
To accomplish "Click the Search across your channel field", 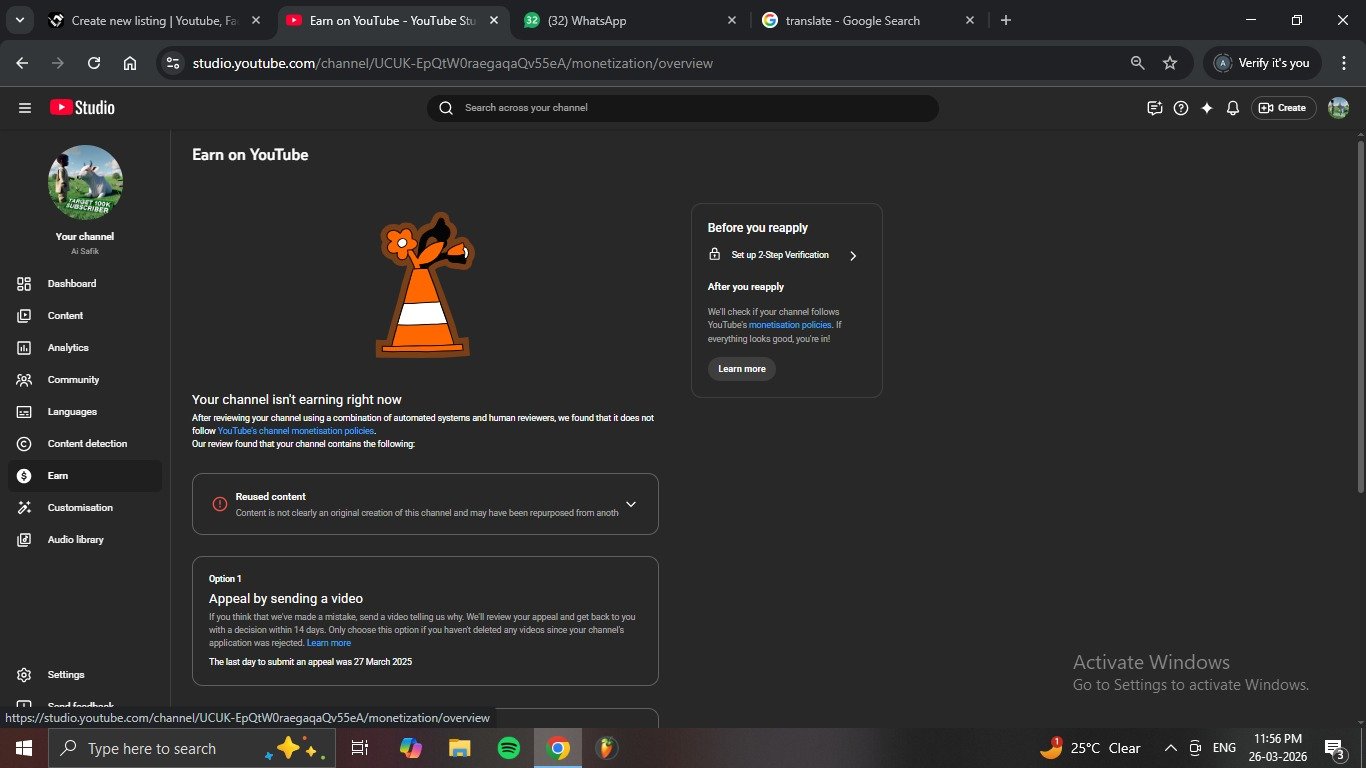I will tap(690, 108).
